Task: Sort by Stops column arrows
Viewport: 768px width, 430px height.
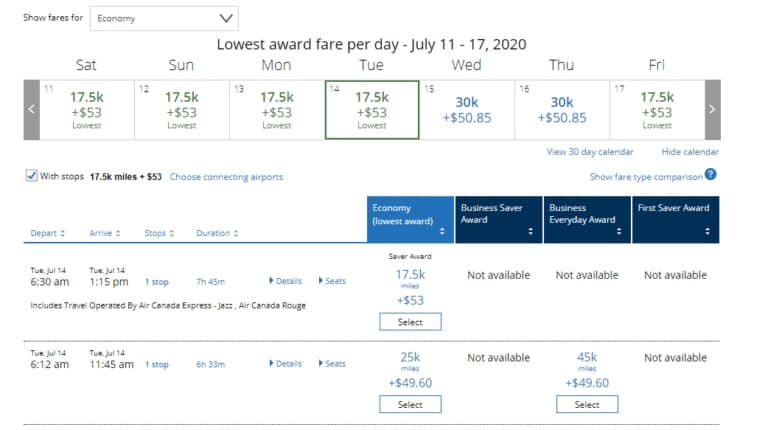Action: click(x=171, y=233)
